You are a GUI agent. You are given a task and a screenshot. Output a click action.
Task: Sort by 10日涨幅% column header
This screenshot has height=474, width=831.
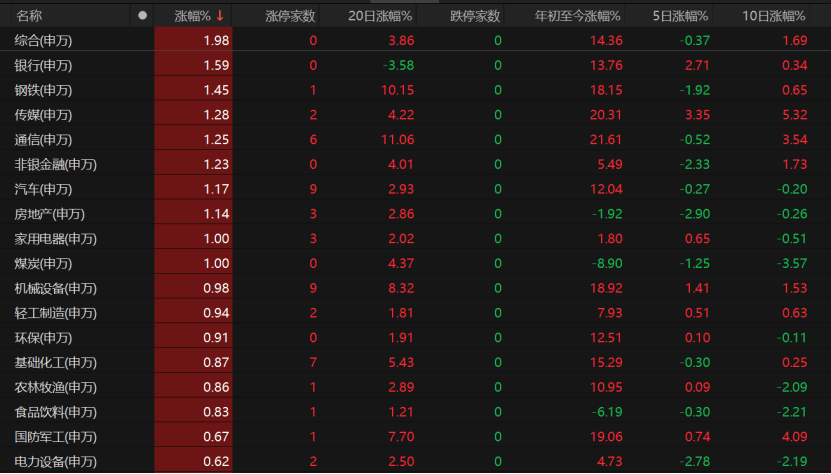tap(774, 16)
